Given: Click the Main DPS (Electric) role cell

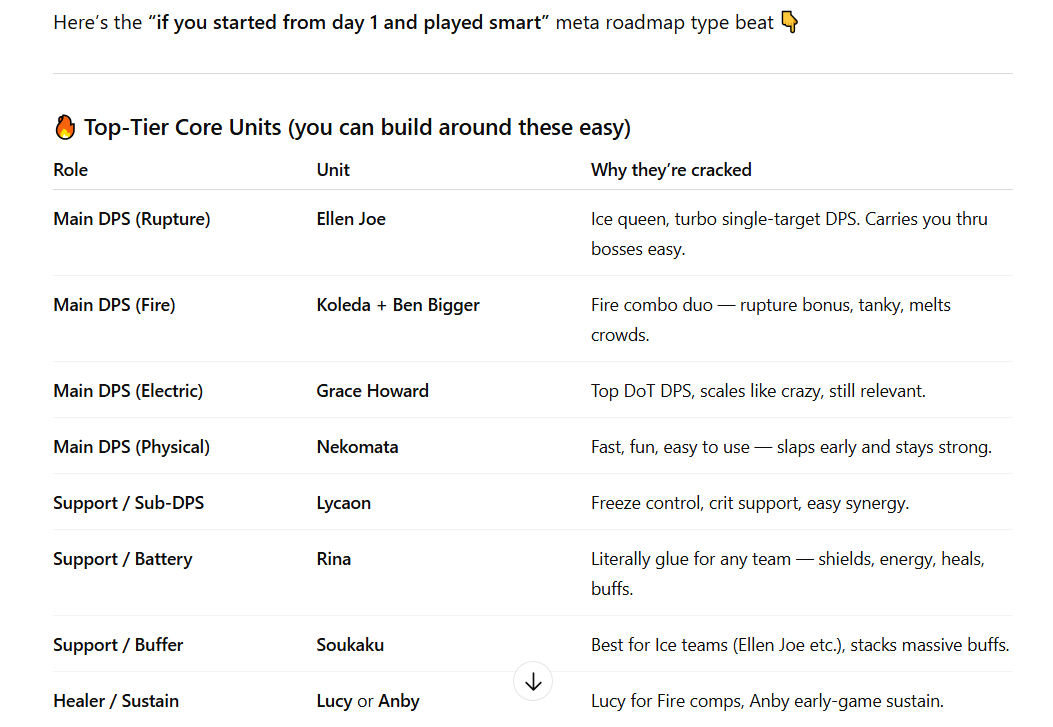Looking at the screenshot, I should pyautogui.click(x=128, y=391).
